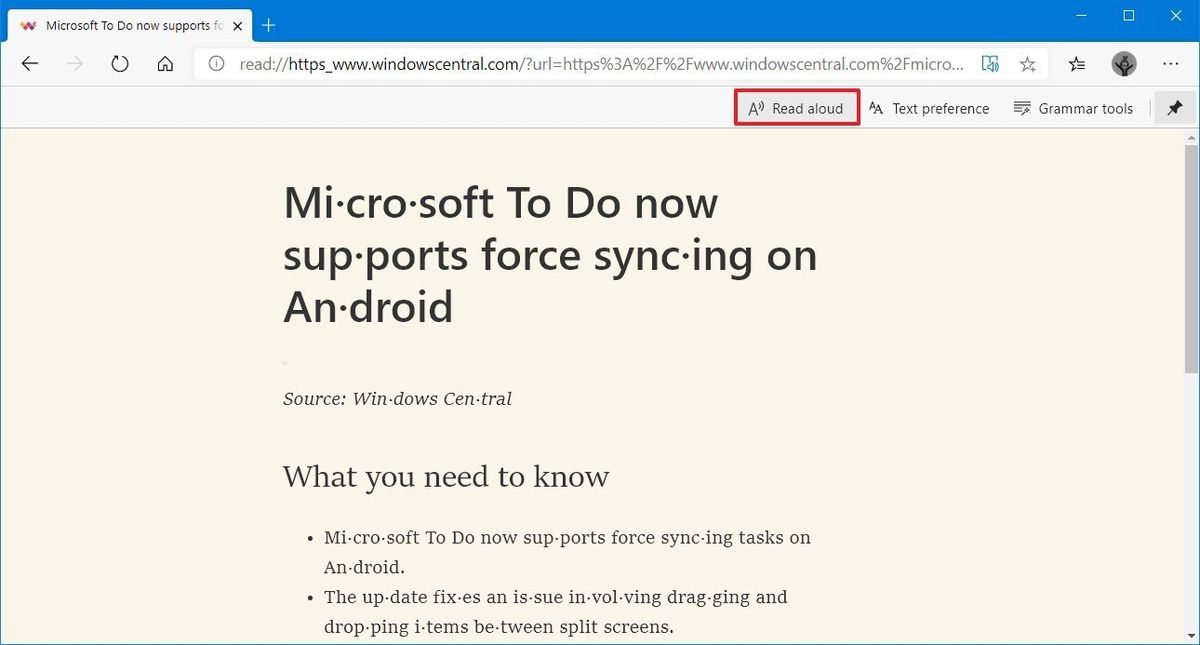View site information in the address bar
The image size is (1200, 645).
(215, 63)
